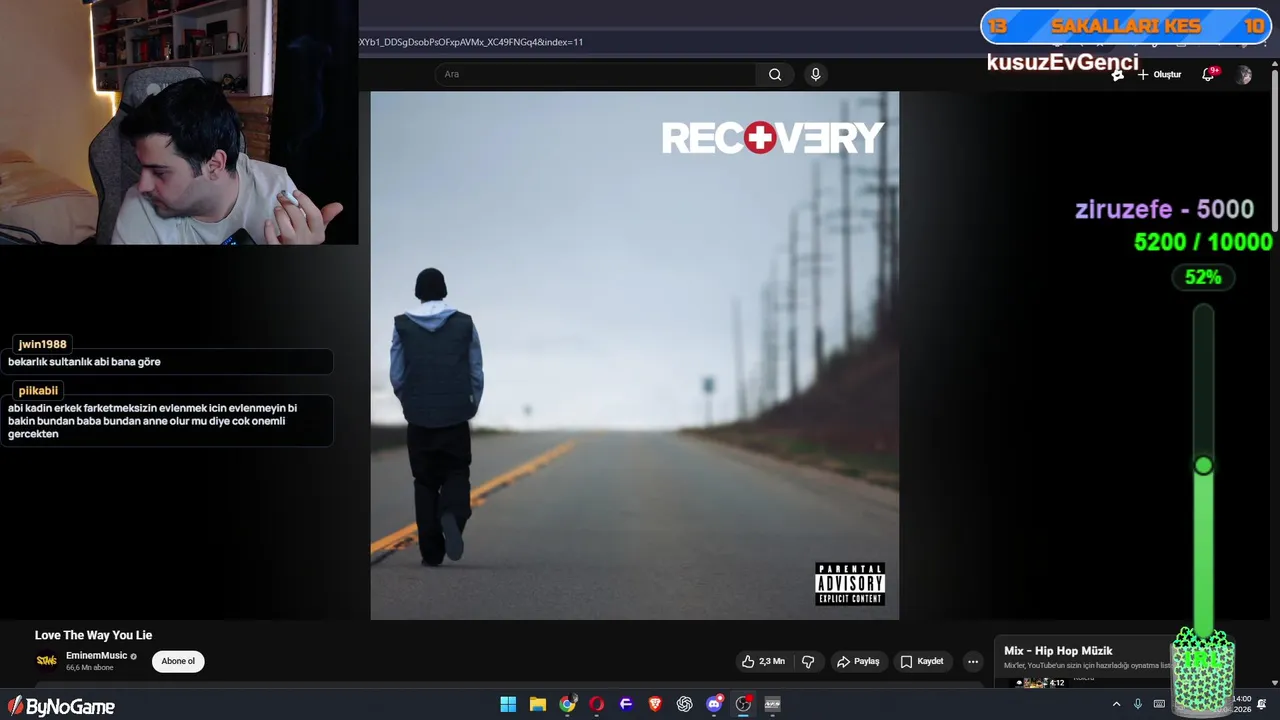The image size is (1280, 720).
Task: Focus the Ara search input field
Action: pyautogui.click(x=596, y=74)
